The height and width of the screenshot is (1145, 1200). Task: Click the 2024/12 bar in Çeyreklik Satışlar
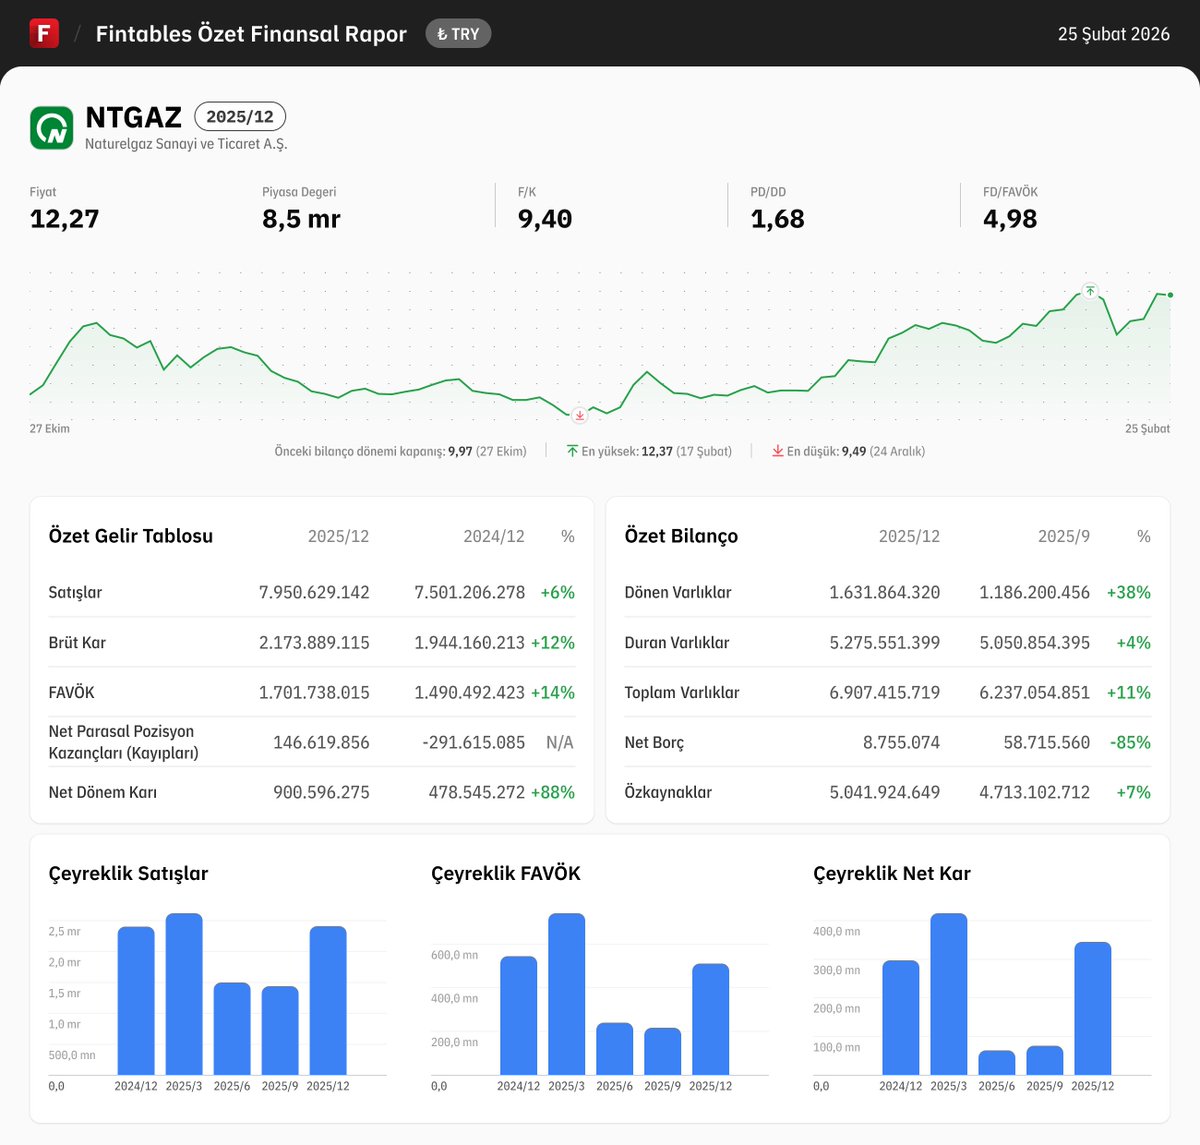[136, 1001]
